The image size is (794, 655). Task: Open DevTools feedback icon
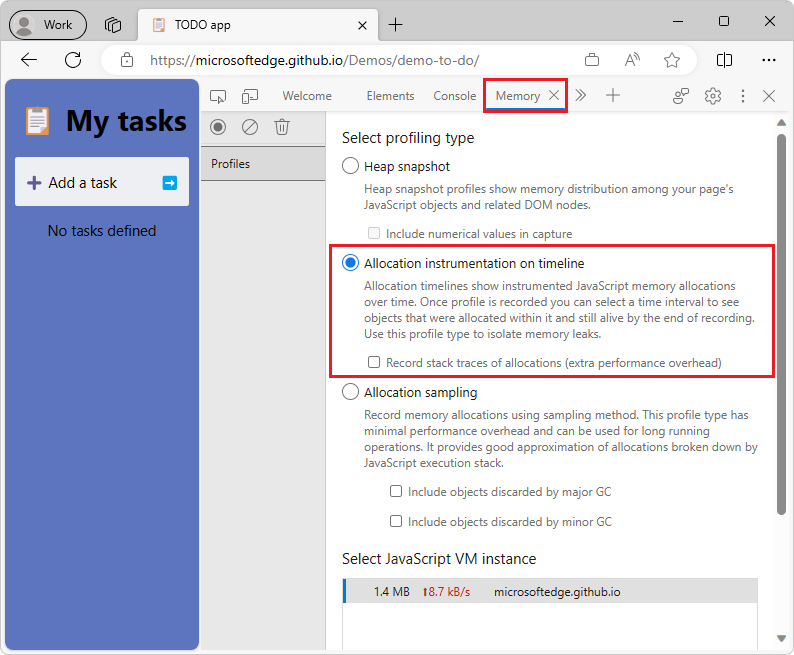pos(681,96)
